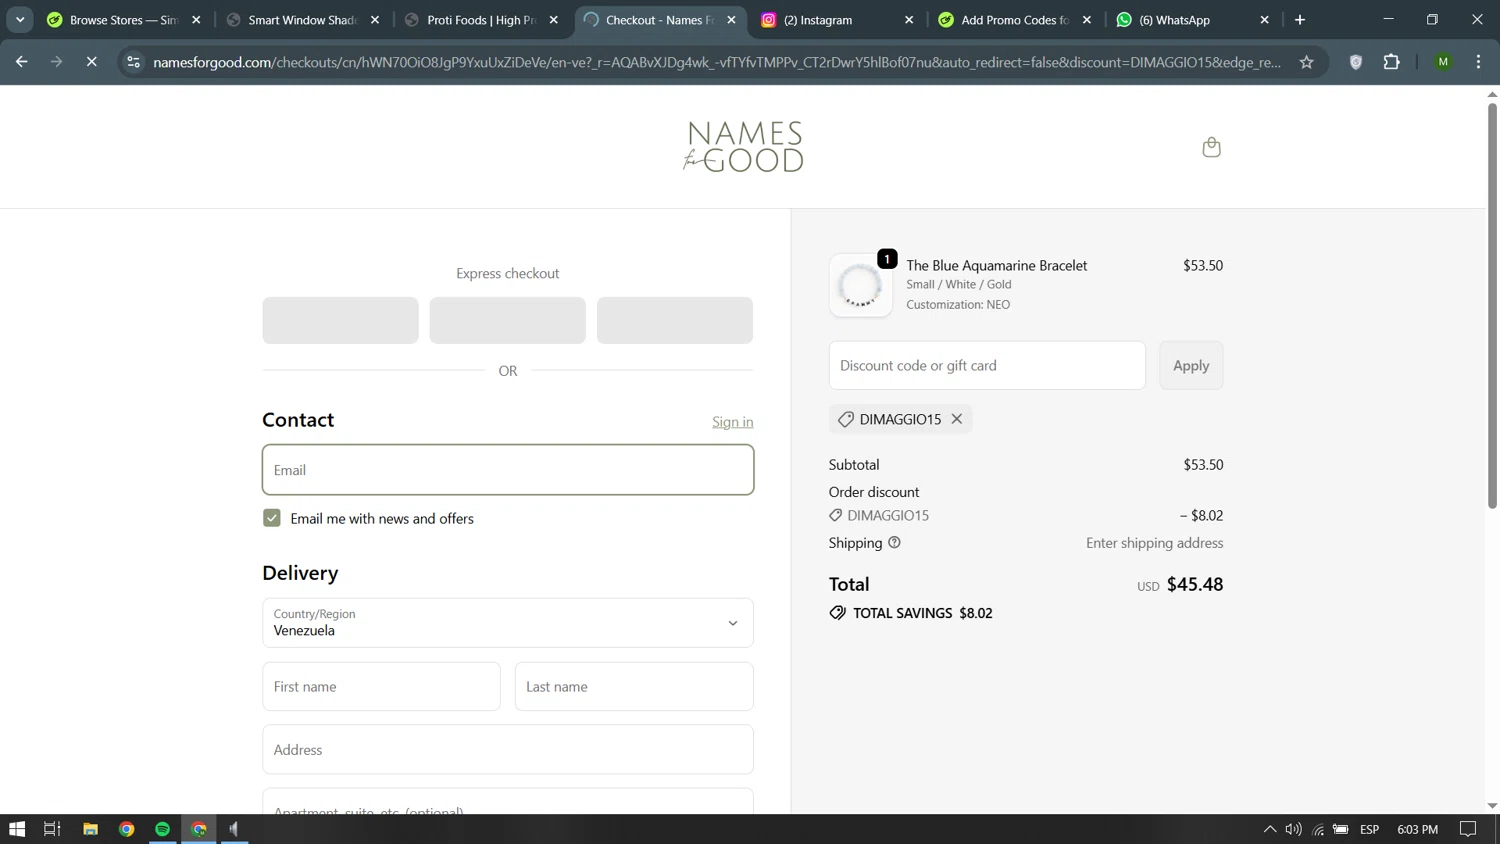Close the Smart Window Shades tab
The height and width of the screenshot is (844, 1500).
click(375, 20)
